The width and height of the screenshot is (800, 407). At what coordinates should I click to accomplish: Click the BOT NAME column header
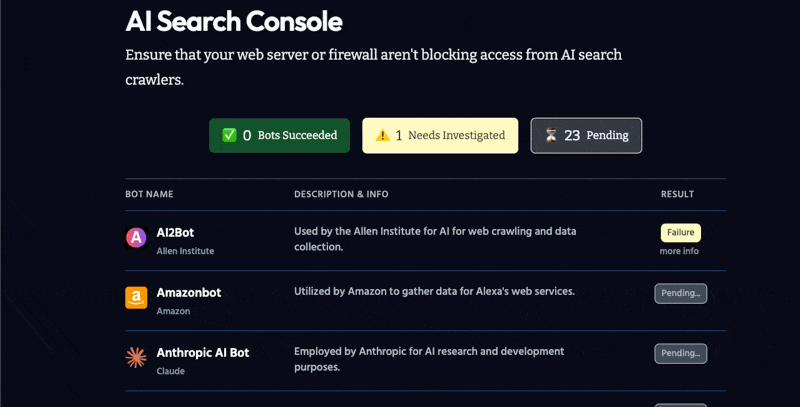pyautogui.click(x=149, y=194)
